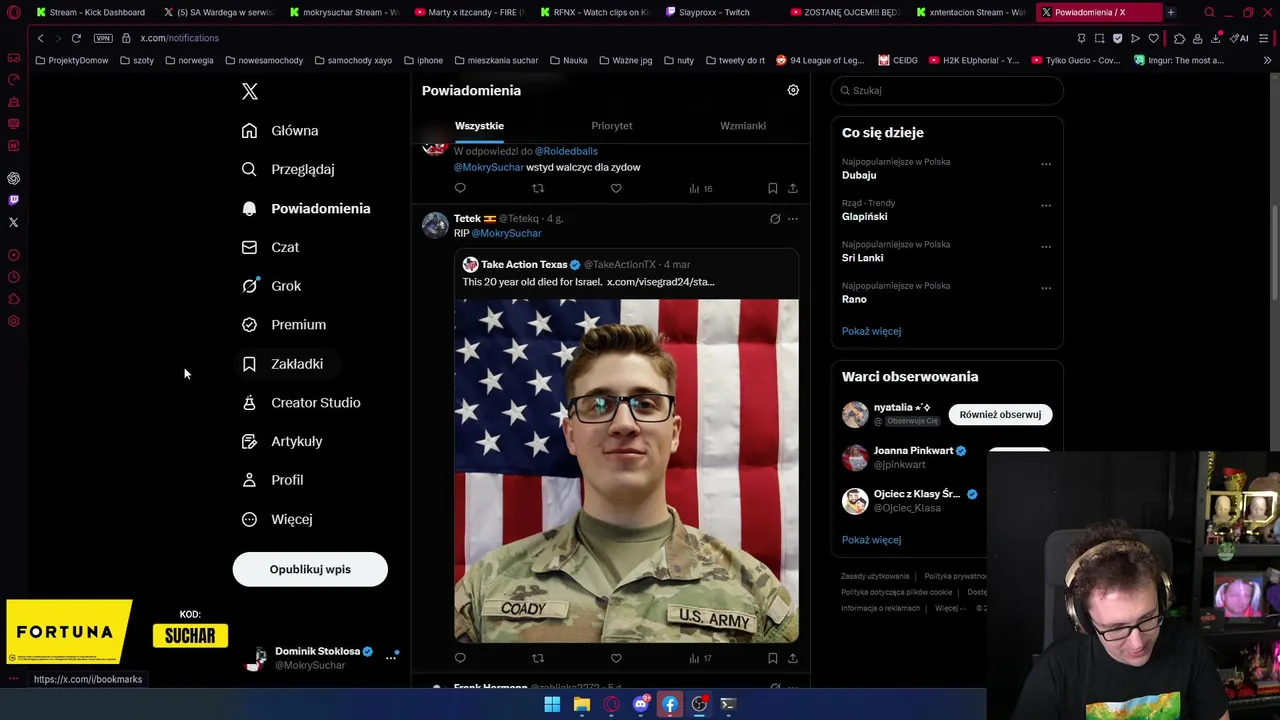This screenshot has height=720, width=1280.
Task: Click Pokaż więcej under Warci obserwowania
Action: pos(871,540)
